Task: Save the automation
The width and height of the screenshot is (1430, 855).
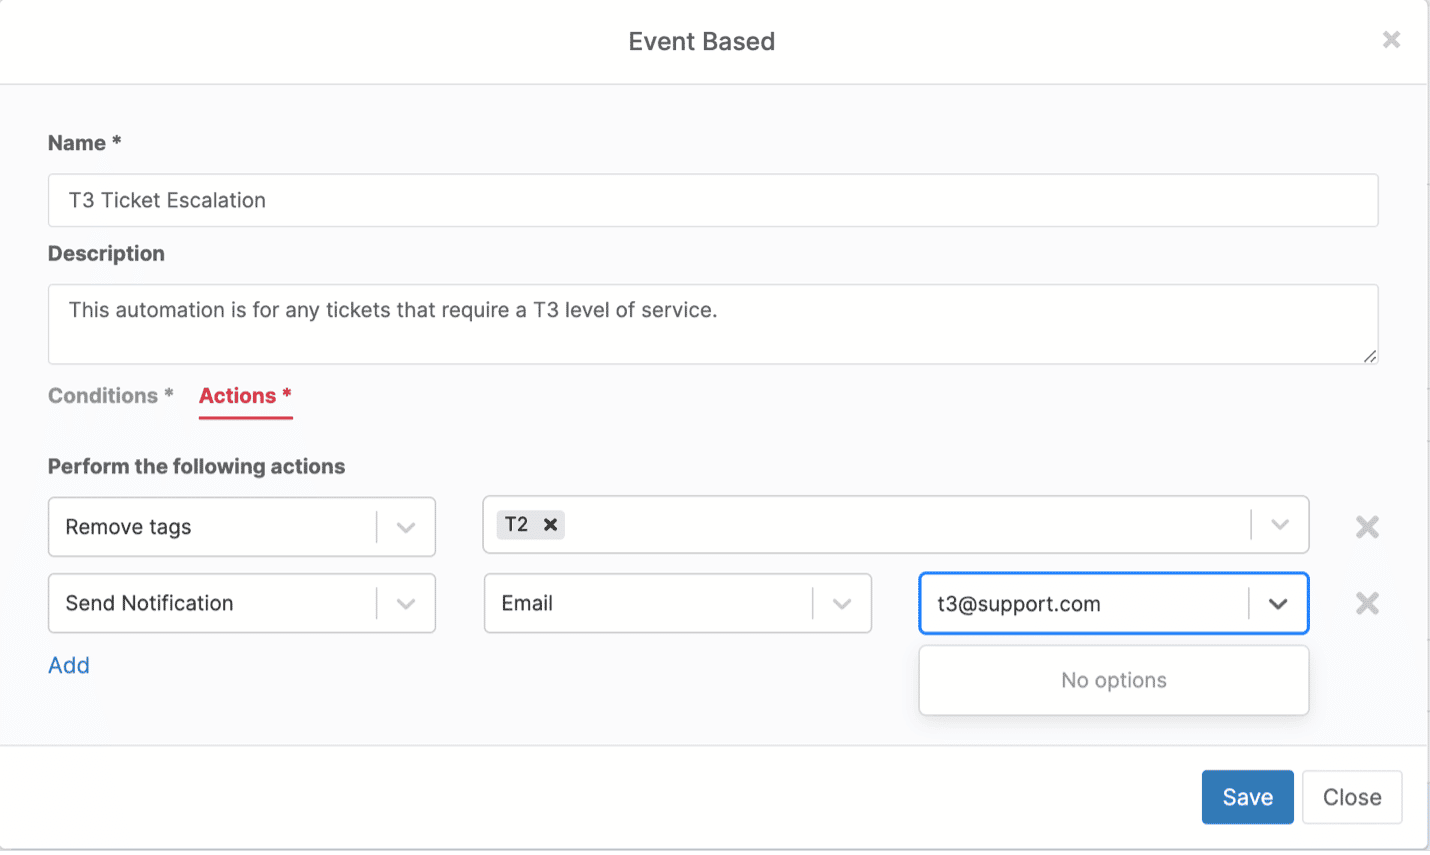Action: pos(1247,797)
